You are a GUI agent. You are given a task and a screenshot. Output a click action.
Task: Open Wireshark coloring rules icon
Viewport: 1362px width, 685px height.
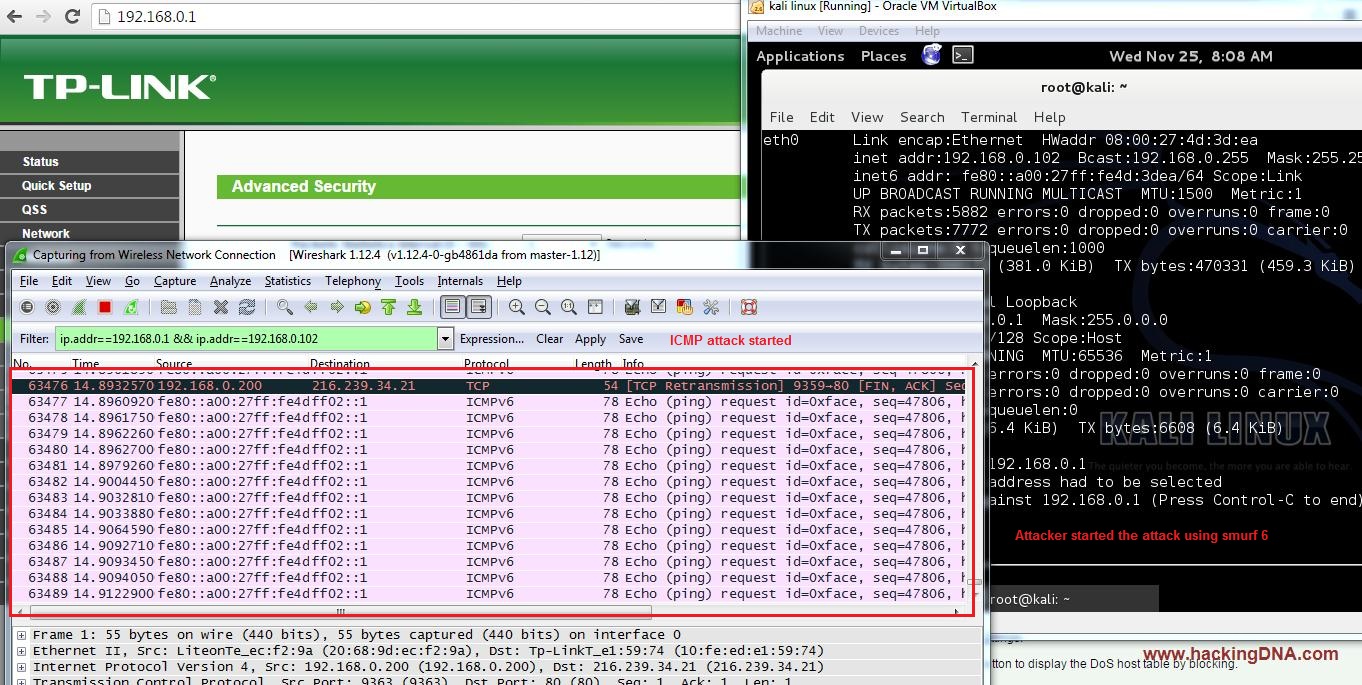[x=684, y=307]
